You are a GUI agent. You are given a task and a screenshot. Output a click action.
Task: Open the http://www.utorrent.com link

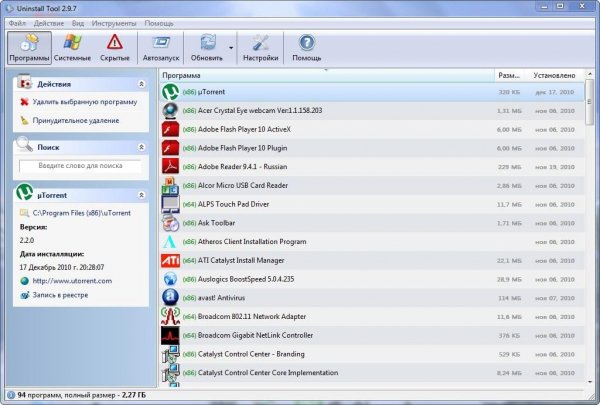pos(72,281)
